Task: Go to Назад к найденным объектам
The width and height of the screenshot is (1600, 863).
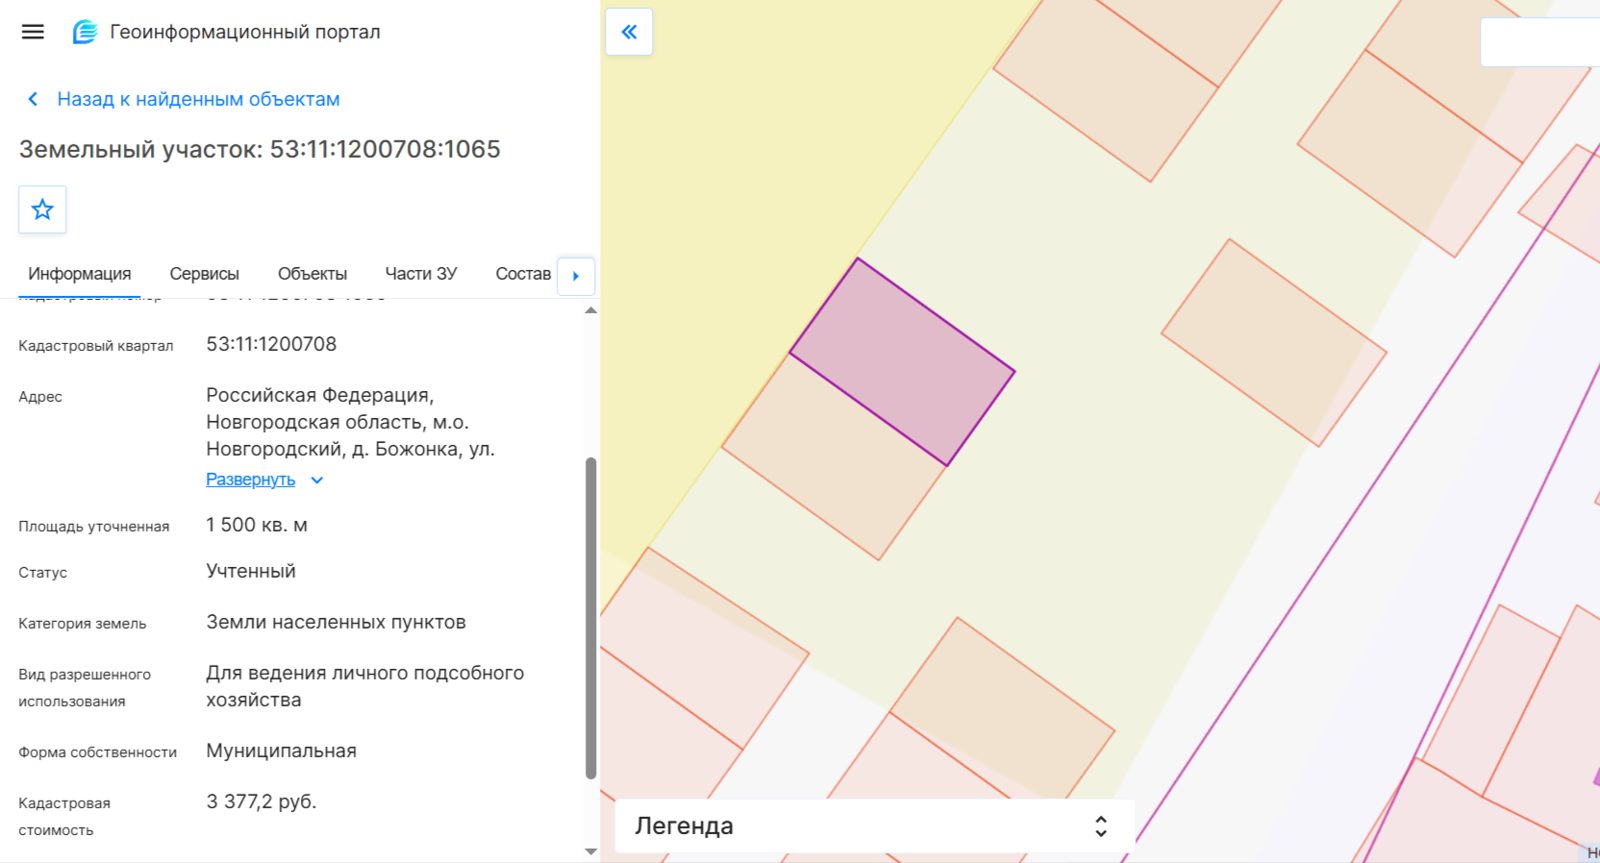Action: click(198, 99)
